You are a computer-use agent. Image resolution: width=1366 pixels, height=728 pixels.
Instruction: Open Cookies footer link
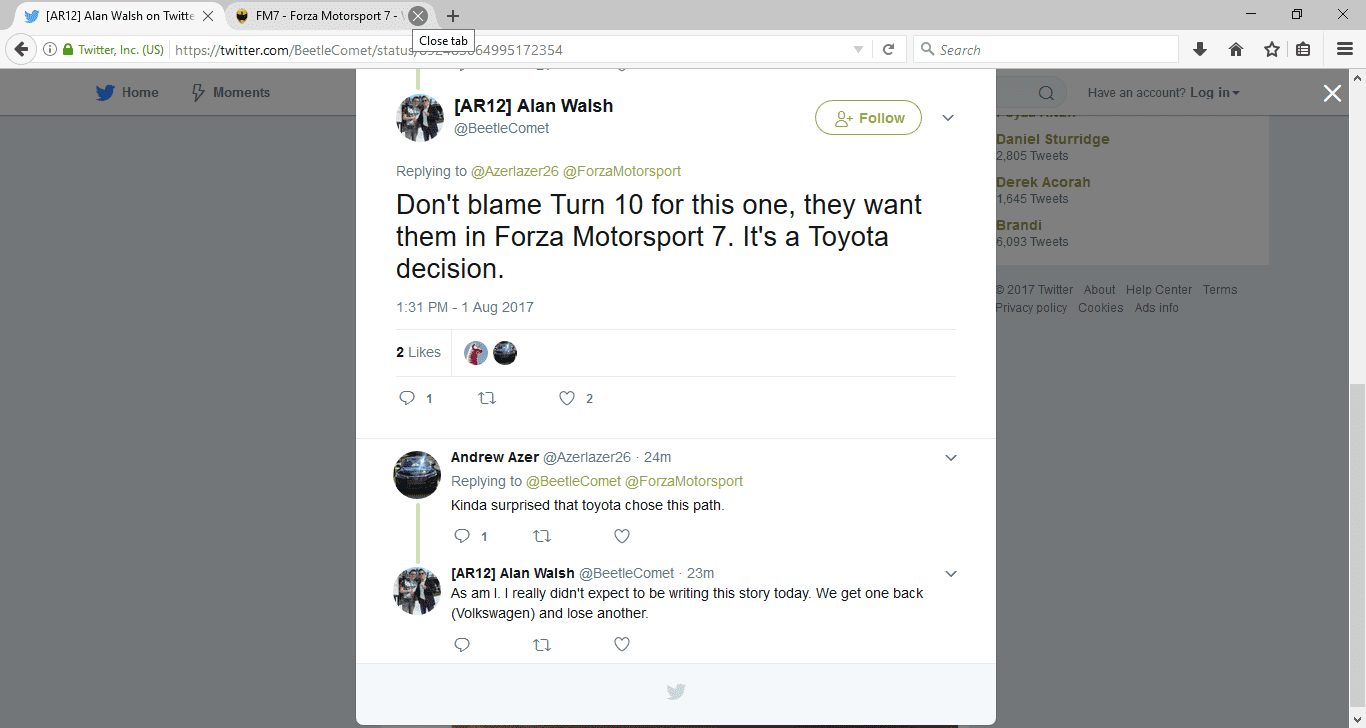click(1100, 308)
